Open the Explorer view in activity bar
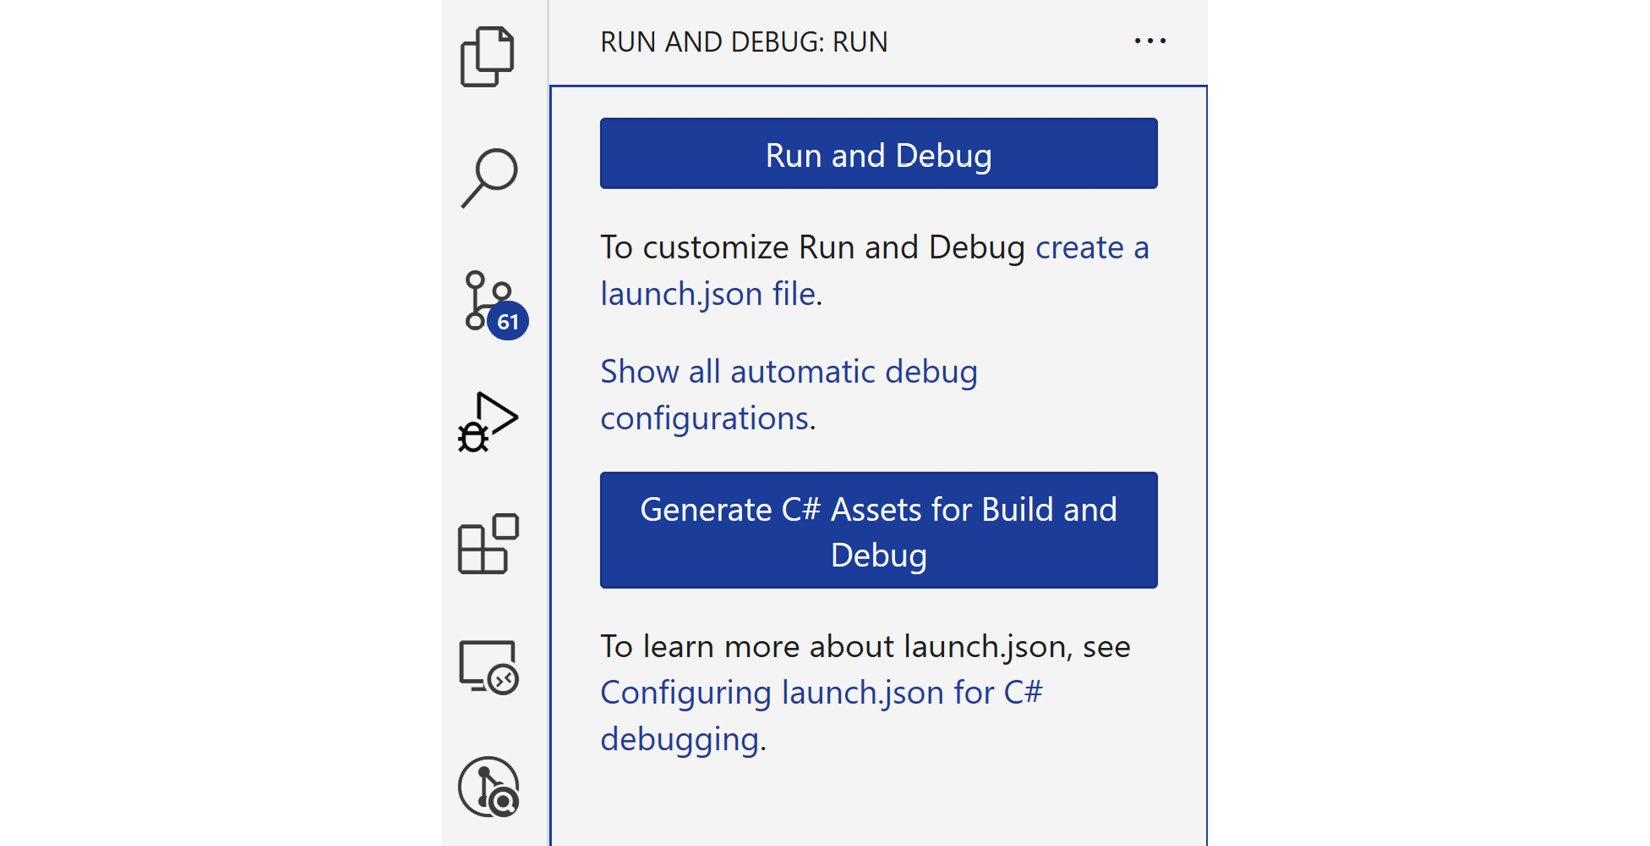This screenshot has height=846, width=1650. click(x=488, y=57)
